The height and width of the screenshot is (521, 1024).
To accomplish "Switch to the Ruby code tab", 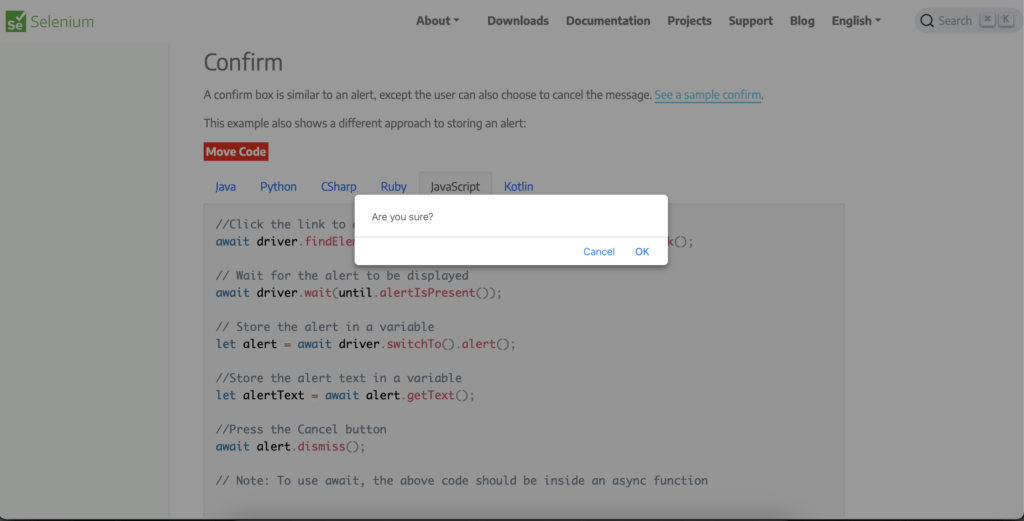I will 393,187.
